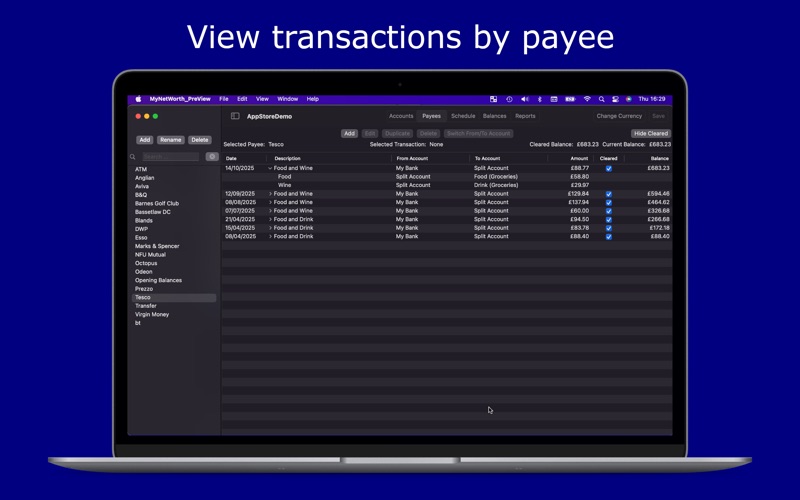Open the Bluetooth menu bar icon
This screenshot has width=800, height=500.
coord(539,99)
